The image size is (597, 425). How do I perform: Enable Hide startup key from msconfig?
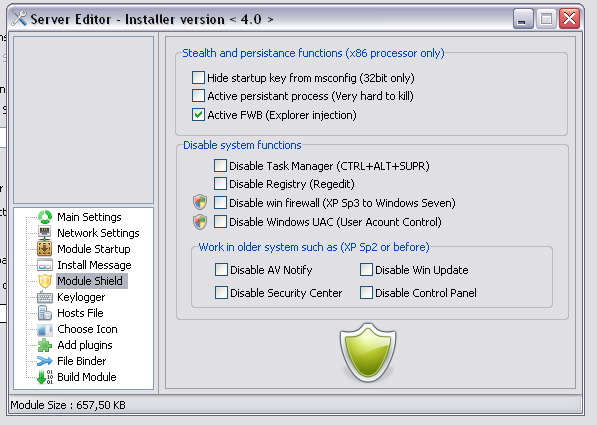click(198, 78)
